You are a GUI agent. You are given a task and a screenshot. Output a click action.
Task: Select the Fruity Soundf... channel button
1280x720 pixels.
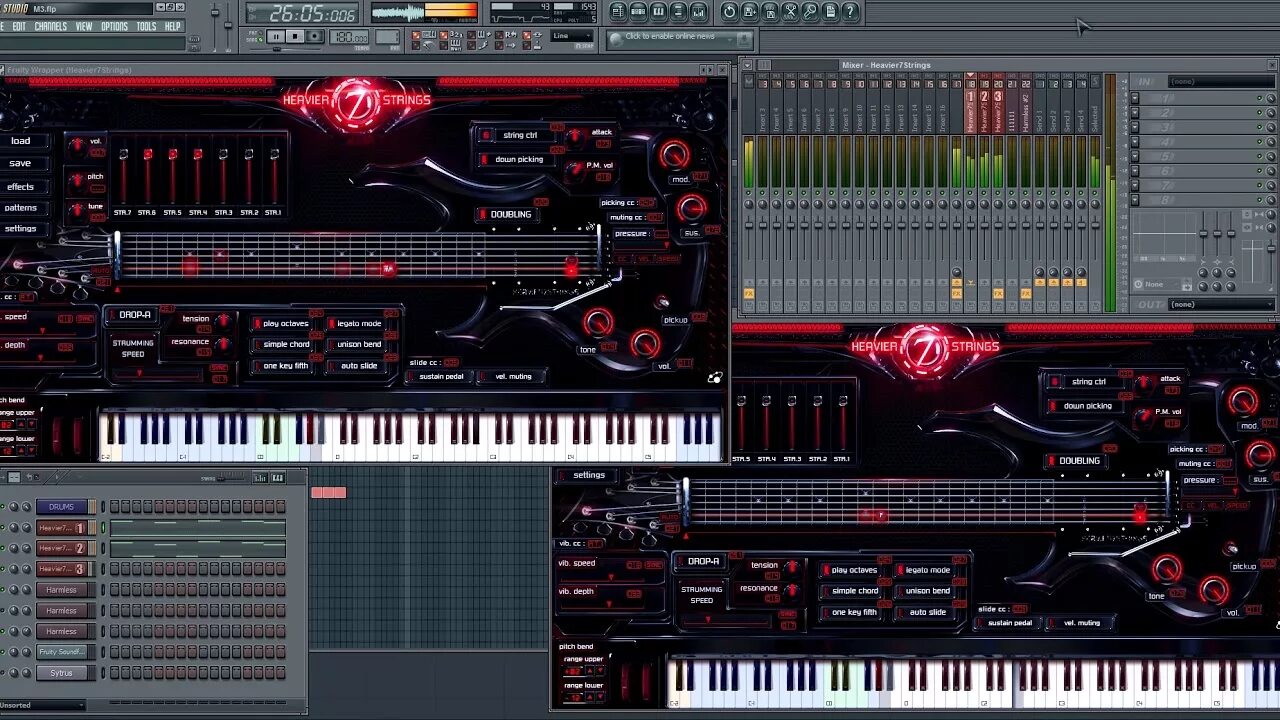pyautogui.click(x=62, y=652)
